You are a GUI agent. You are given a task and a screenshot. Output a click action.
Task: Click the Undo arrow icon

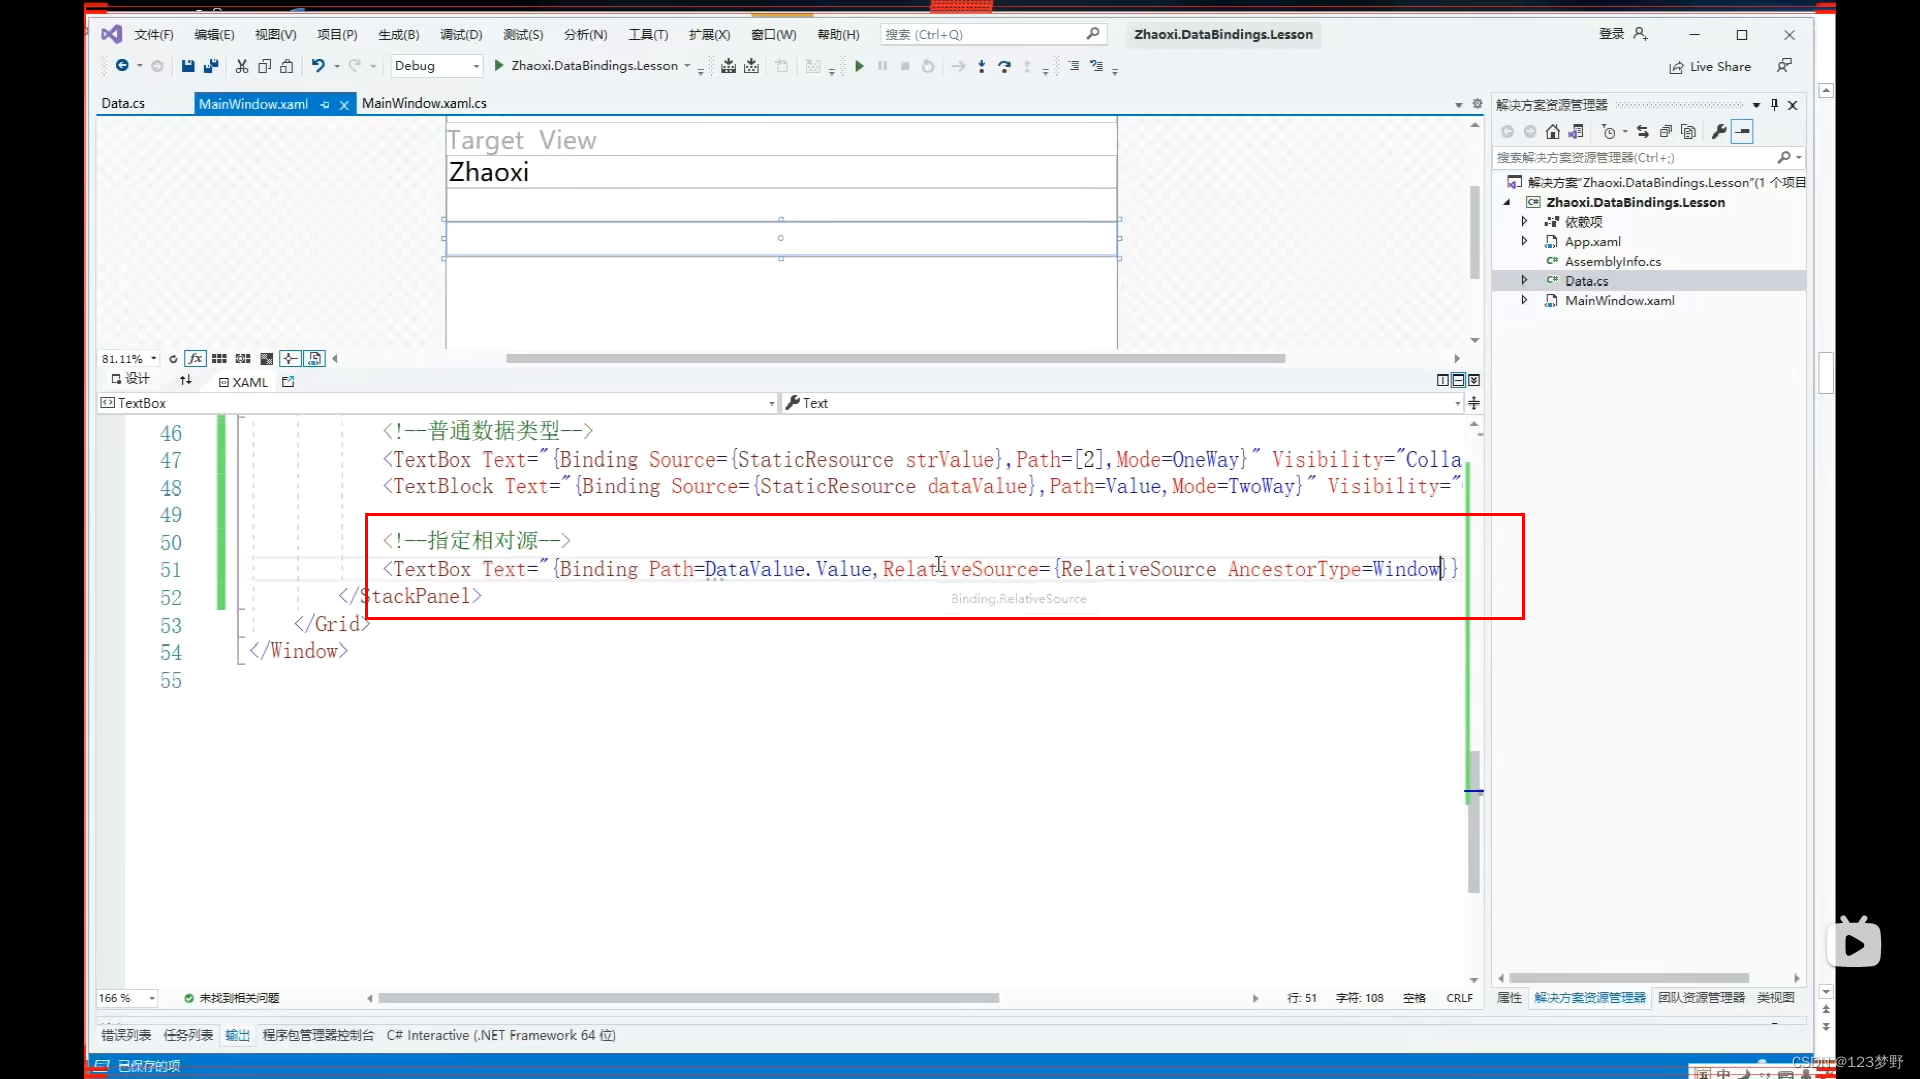tap(318, 66)
